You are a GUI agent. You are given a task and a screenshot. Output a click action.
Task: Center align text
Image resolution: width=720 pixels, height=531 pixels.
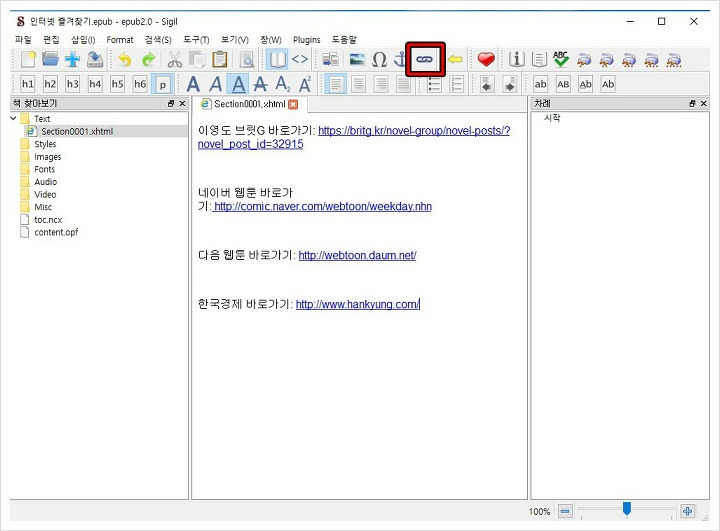pyautogui.click(x=359, y=85)
